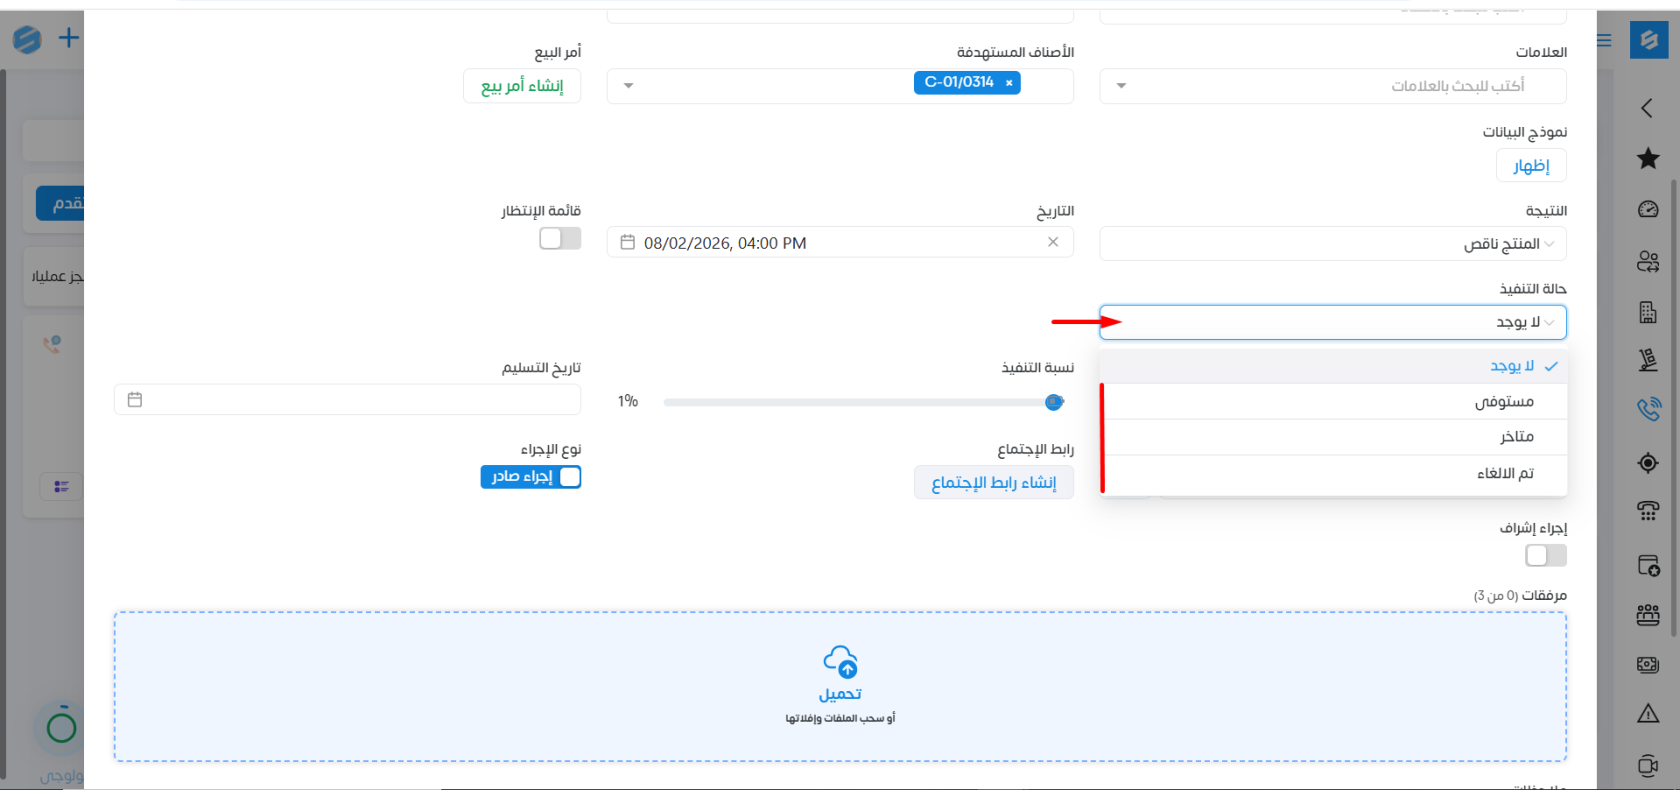Toggle the قائمة الإنتظار switch
Image resolution: width=1680 pixels, height=790 pixels.
pos(560,238)
